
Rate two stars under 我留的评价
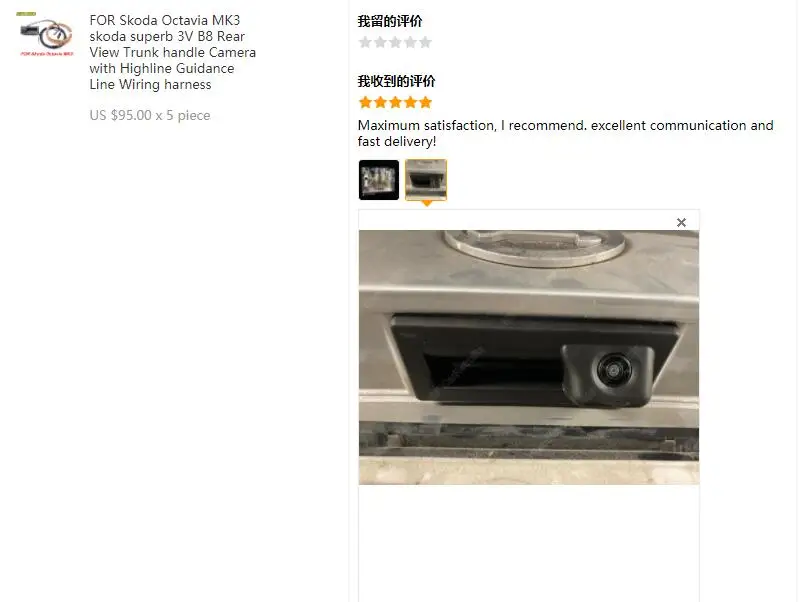coord(380,42)
